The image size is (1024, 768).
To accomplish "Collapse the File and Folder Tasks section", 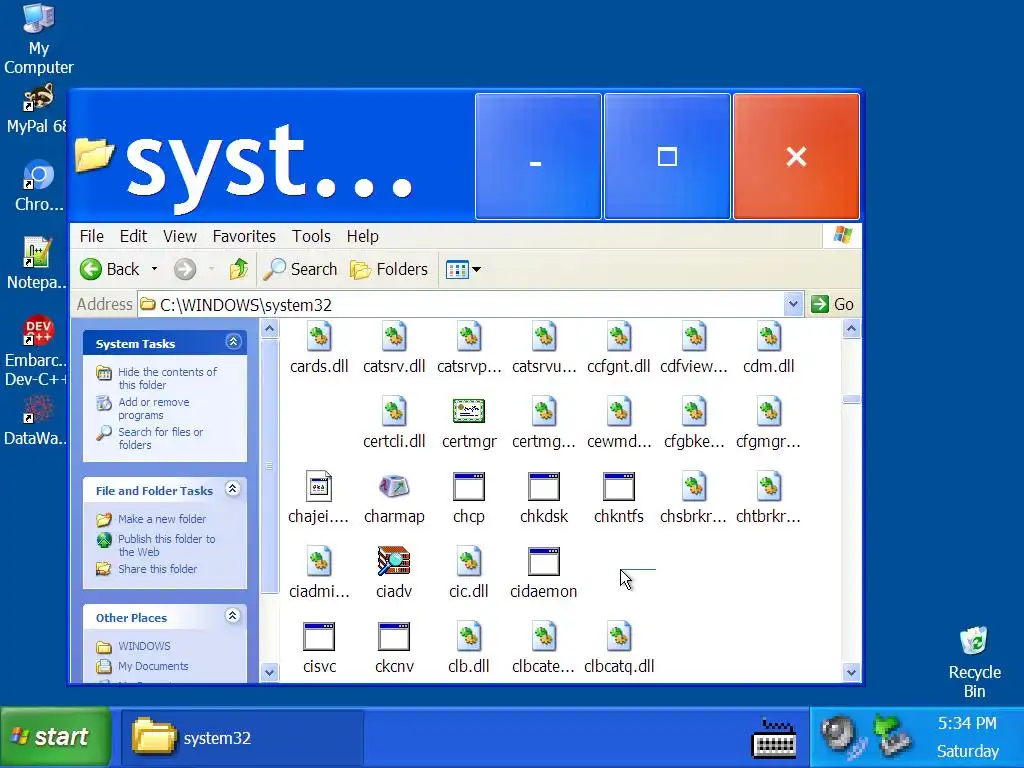I will [x=232, y=488].
